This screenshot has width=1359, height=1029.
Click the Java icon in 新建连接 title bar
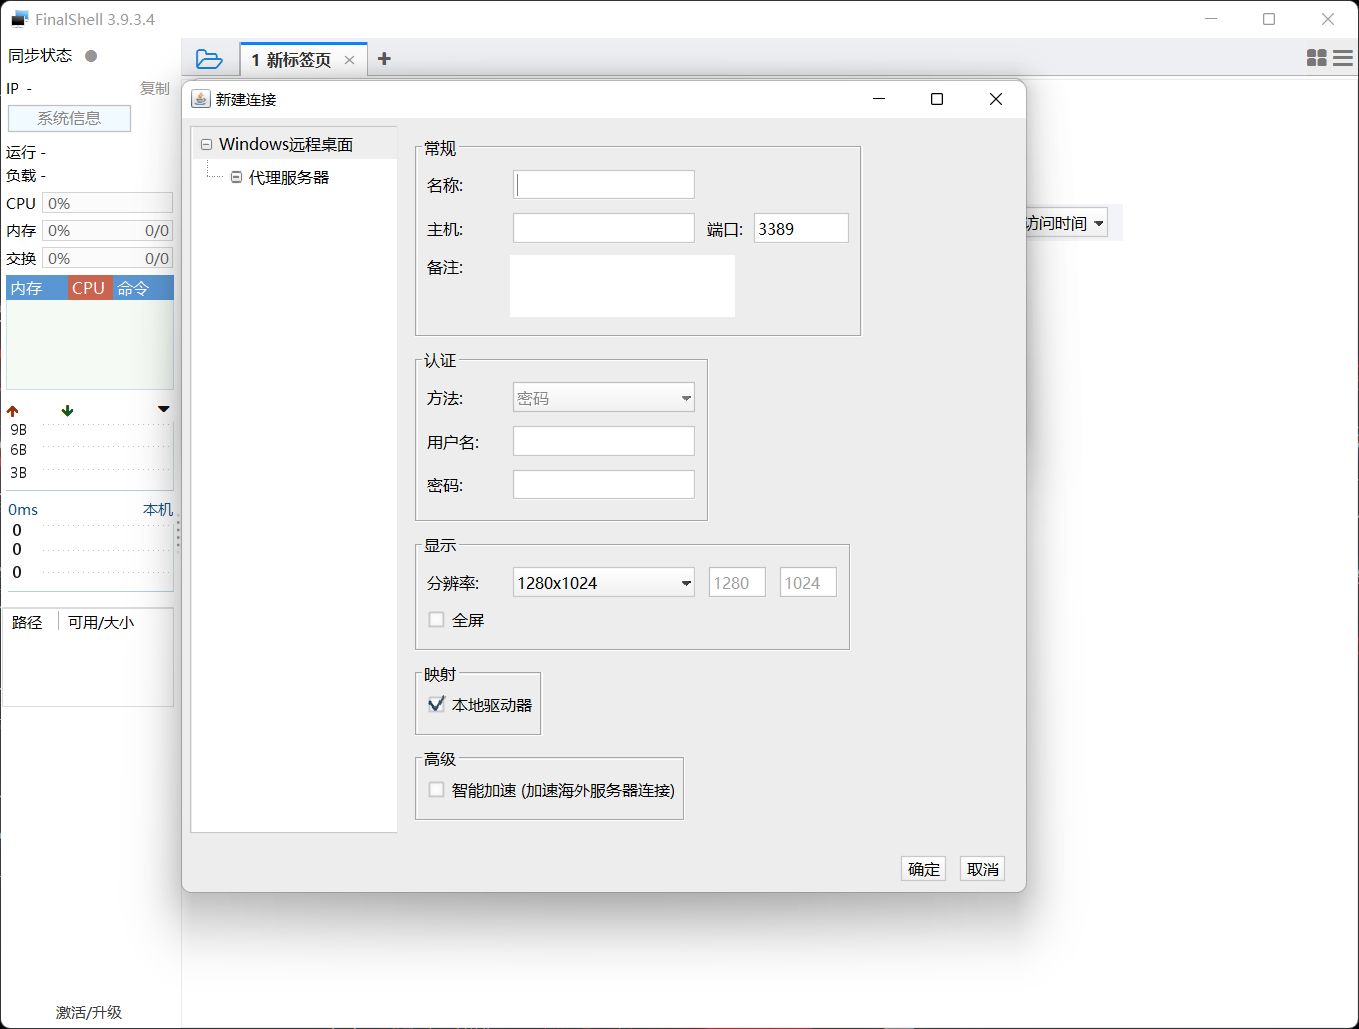coord(200,99)
